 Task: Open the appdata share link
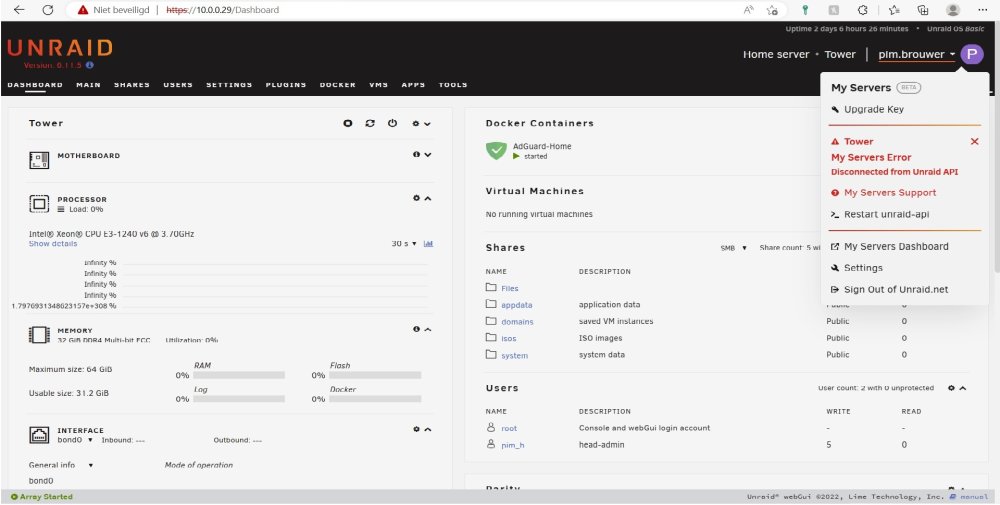(517, 305)
